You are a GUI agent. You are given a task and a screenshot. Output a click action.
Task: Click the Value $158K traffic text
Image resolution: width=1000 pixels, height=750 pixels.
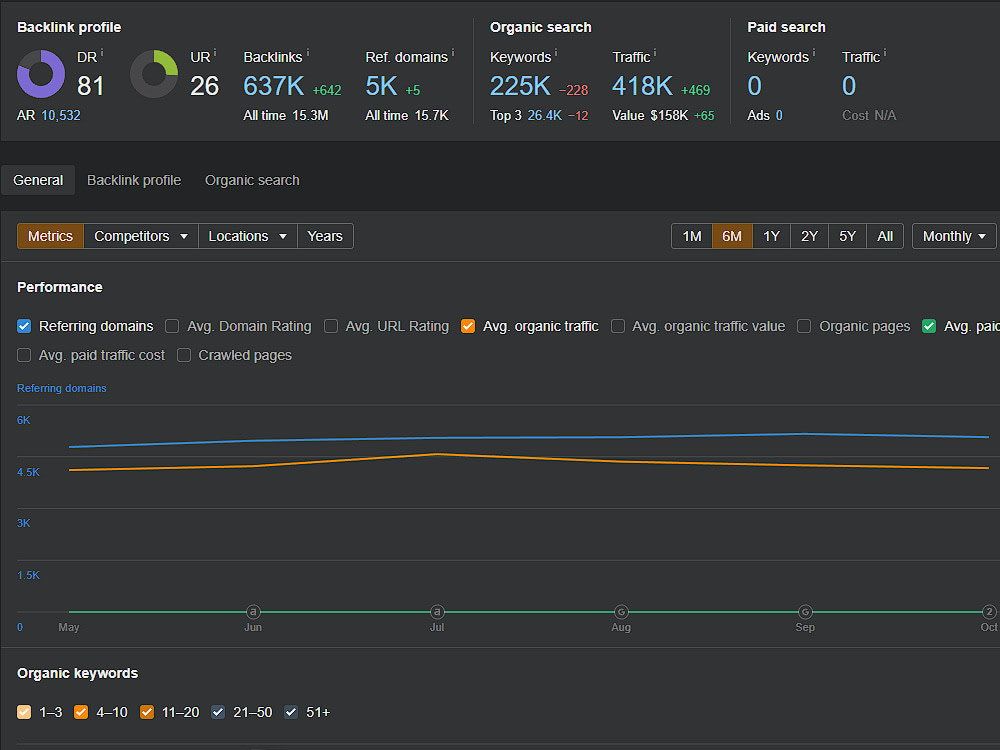pos(651,115)
